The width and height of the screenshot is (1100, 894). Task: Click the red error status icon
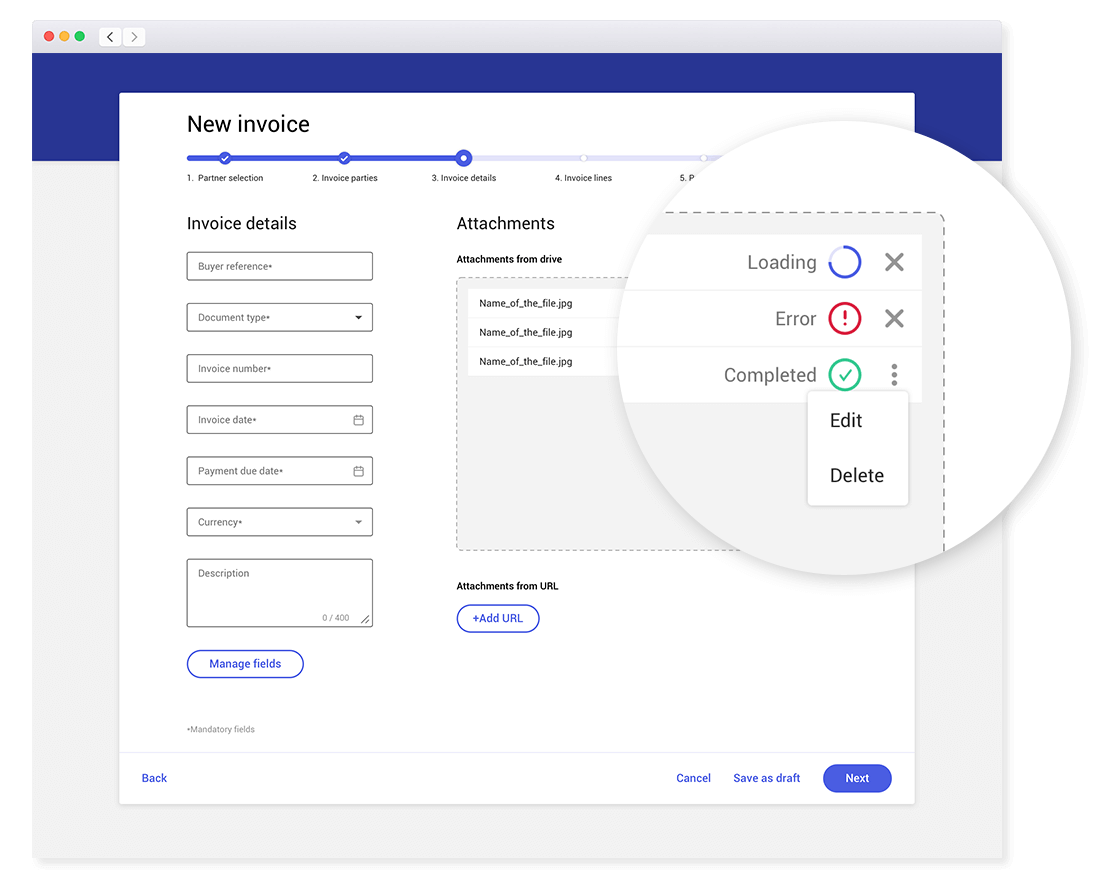tap(845, 318)
